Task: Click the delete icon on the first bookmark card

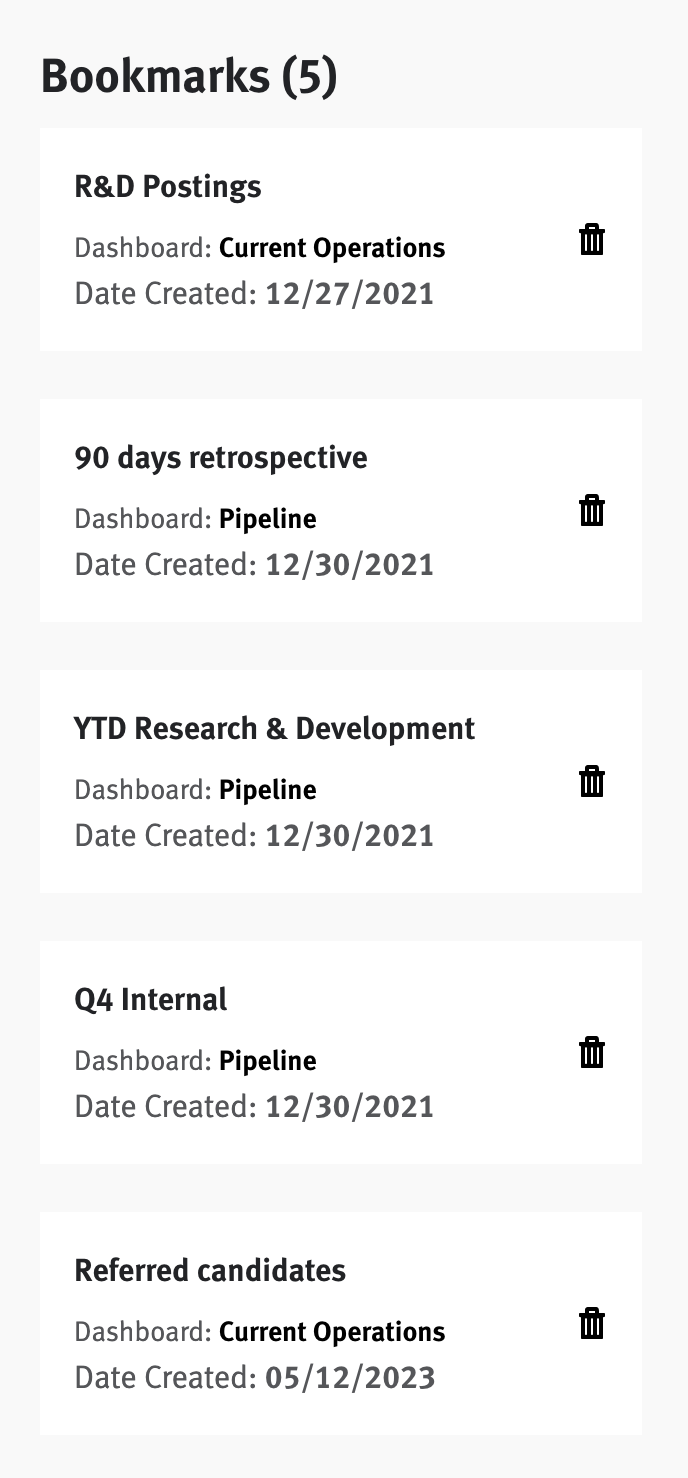Action: click(x=591, y=240)
